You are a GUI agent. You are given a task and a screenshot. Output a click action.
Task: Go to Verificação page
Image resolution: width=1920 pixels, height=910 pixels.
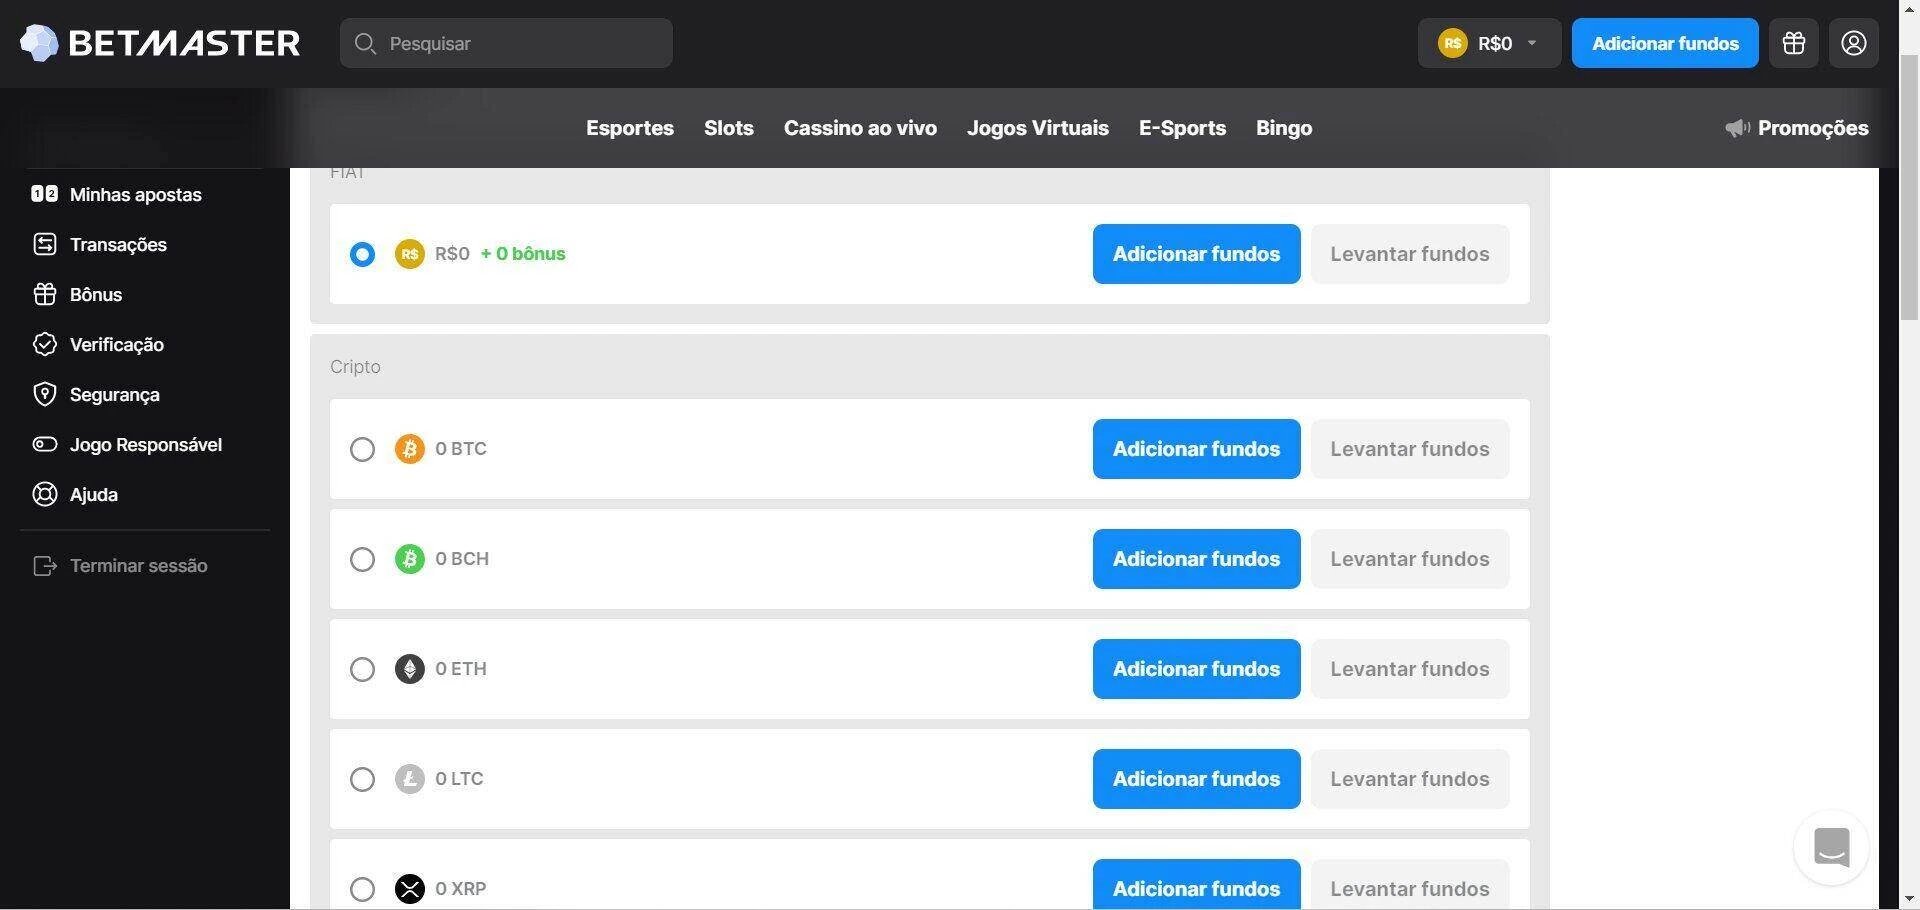click(x=117, y=344)
